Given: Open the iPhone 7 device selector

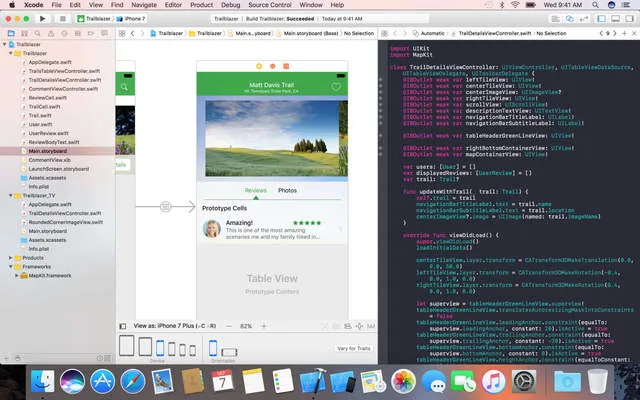Looking at the screenshot, I should pyautogui.click(x=131, y=19).
